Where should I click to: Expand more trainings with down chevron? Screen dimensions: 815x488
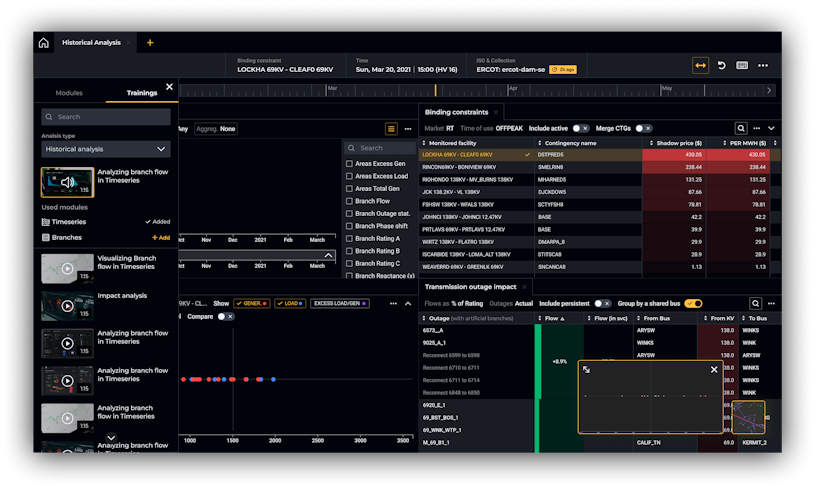(111, 438)
